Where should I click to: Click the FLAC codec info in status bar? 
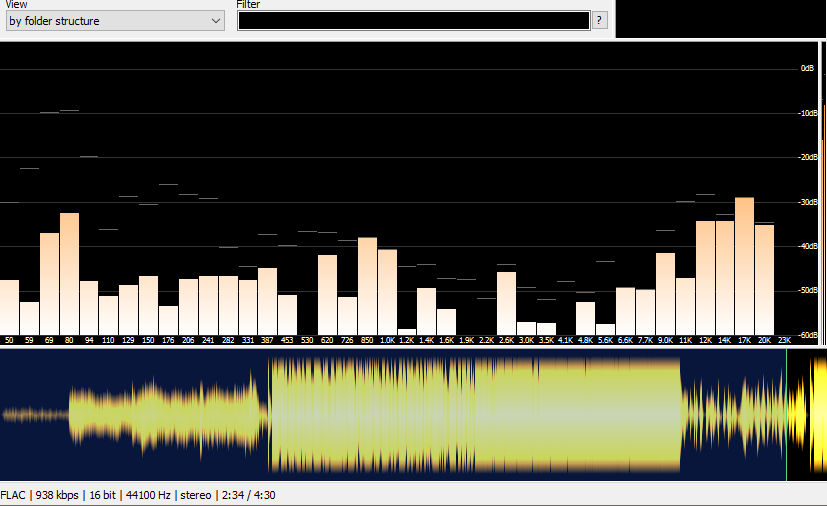point(13,495)
